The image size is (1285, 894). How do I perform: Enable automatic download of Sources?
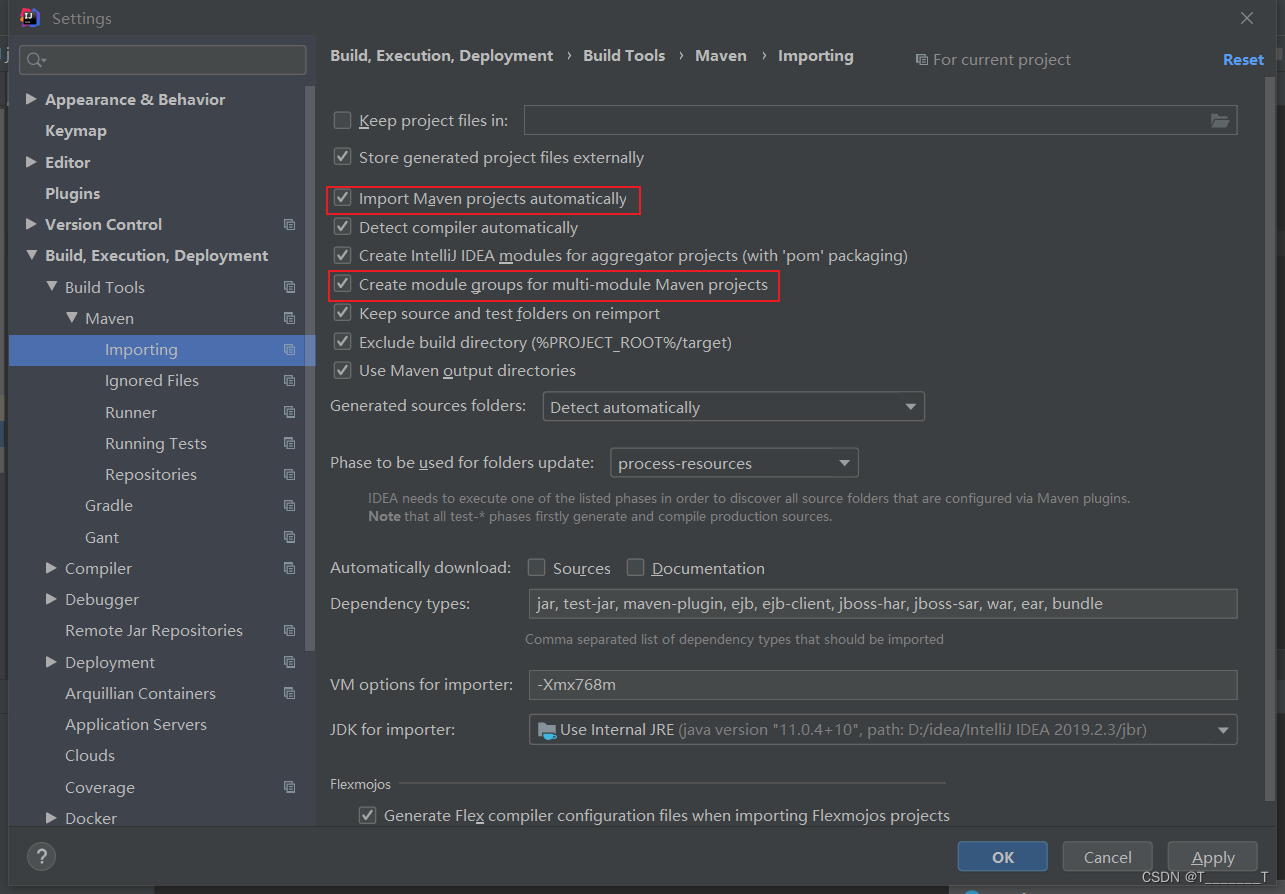536,567
